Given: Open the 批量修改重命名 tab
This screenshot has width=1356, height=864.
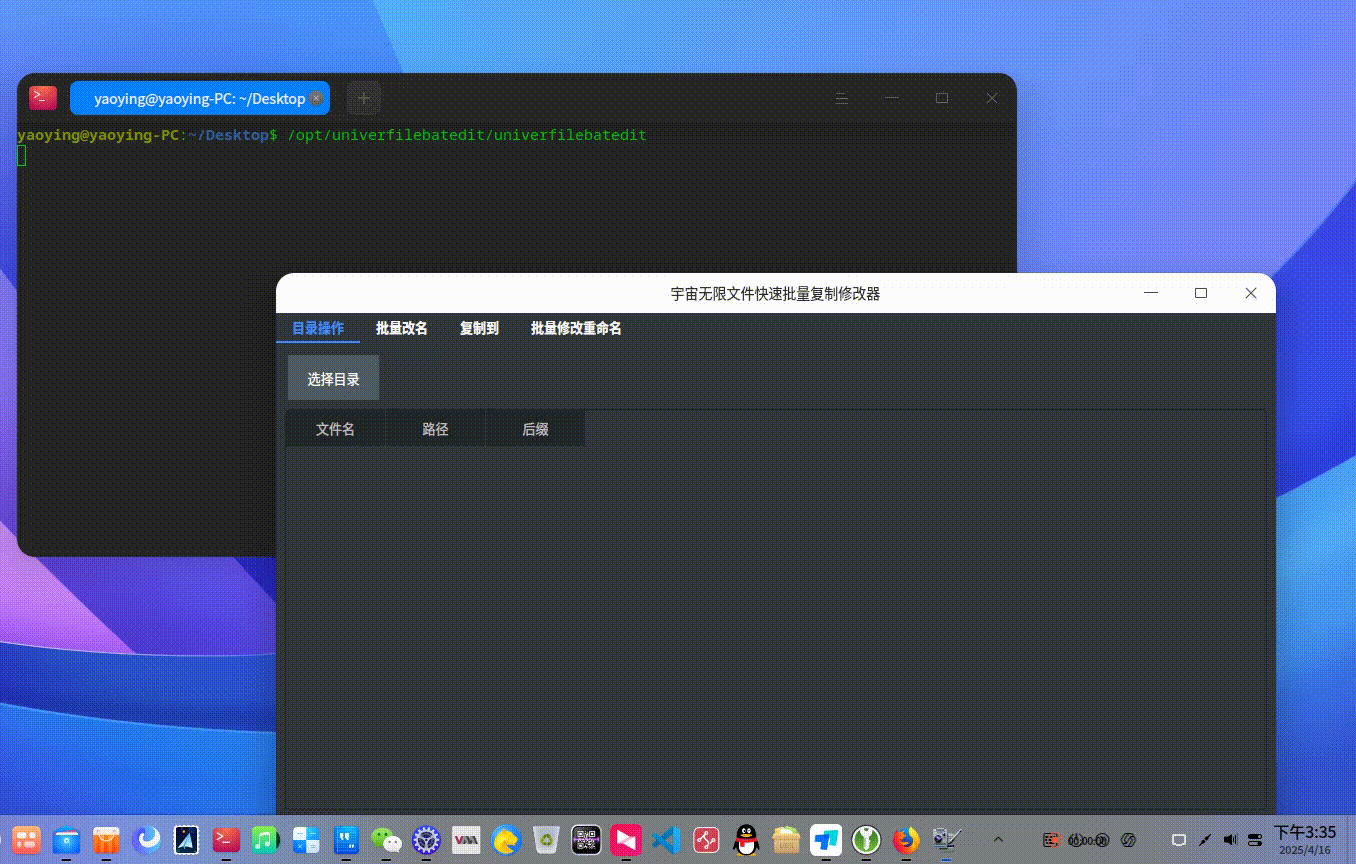Looking at the screenshot, I should point(576,328).
